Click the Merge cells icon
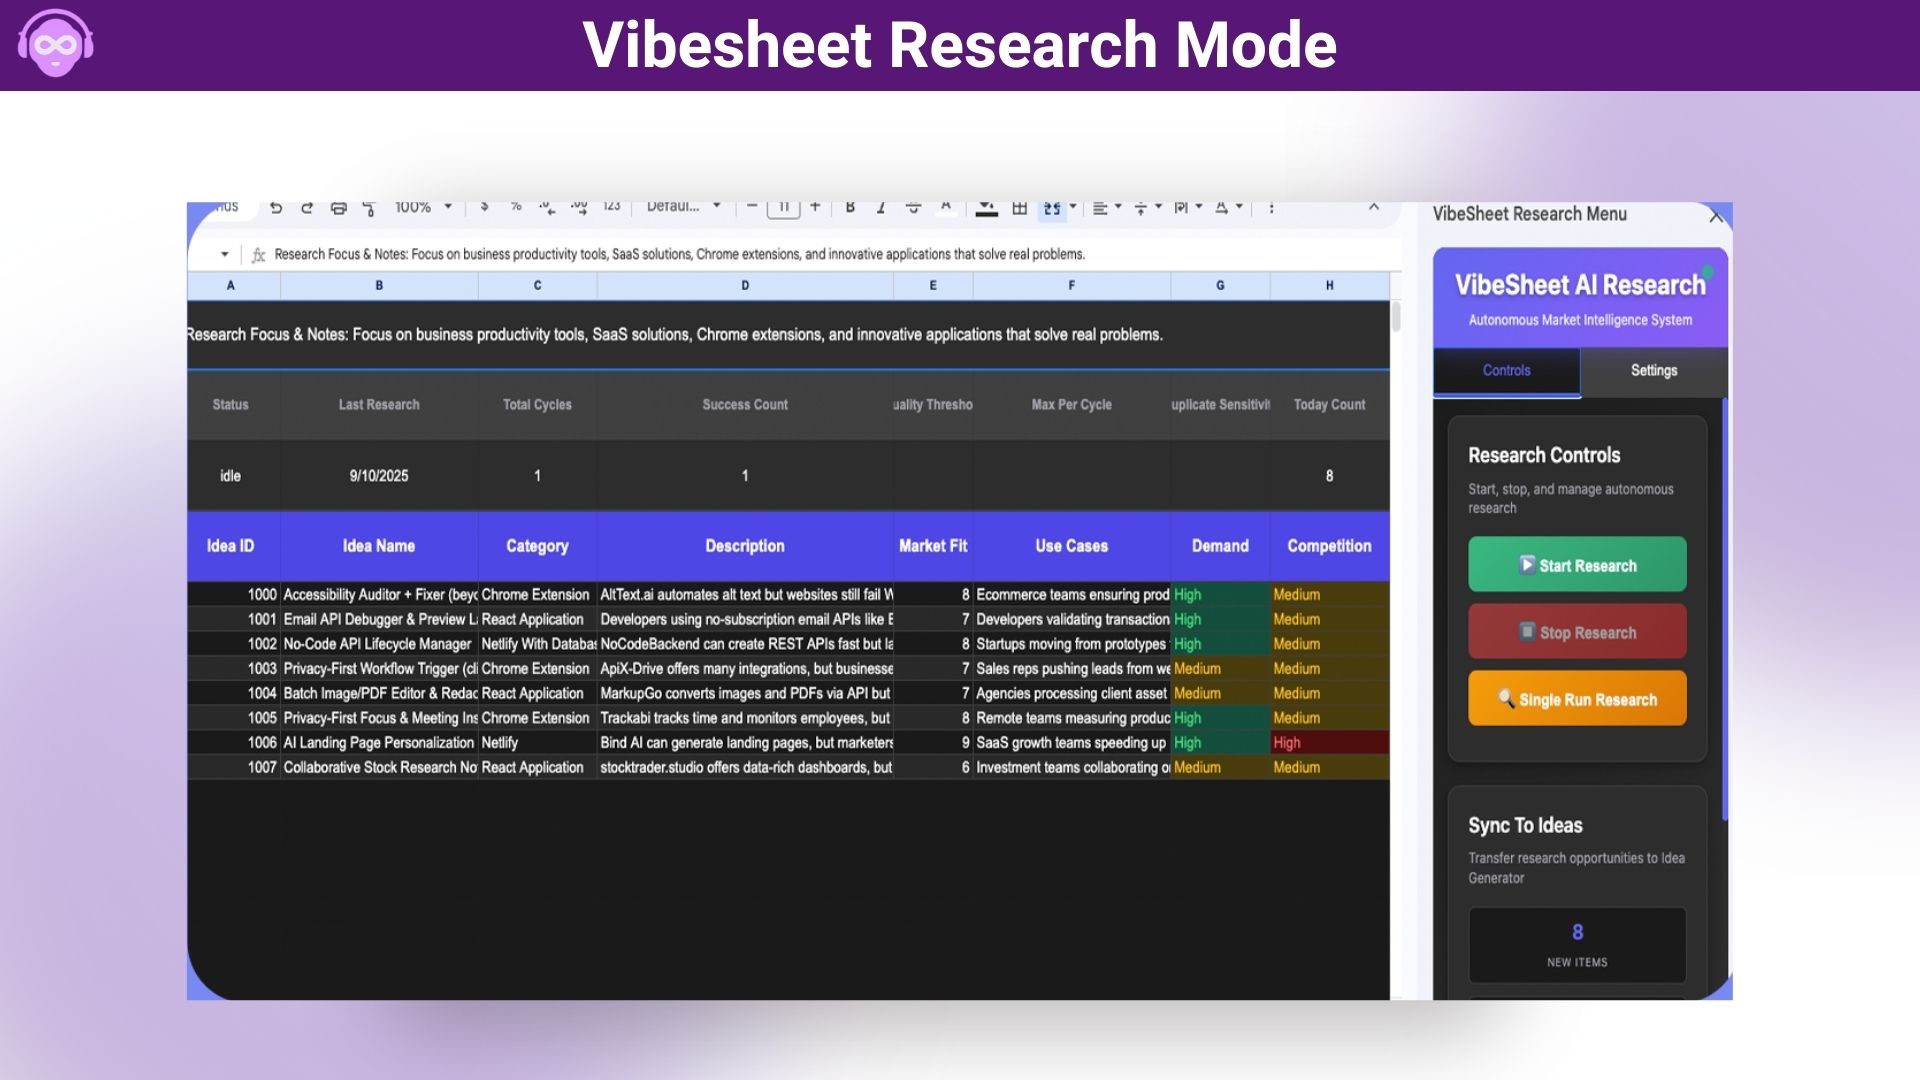The image size is (1920, 1080). pos(1051,207)
